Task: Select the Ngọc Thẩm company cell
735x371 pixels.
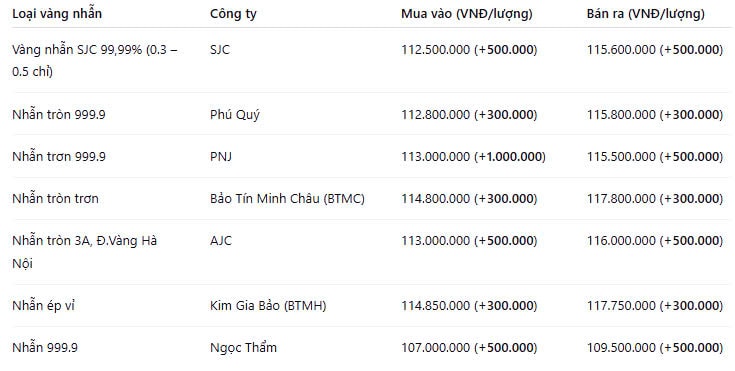Action: pyautogui.click(x=243, y=348)
